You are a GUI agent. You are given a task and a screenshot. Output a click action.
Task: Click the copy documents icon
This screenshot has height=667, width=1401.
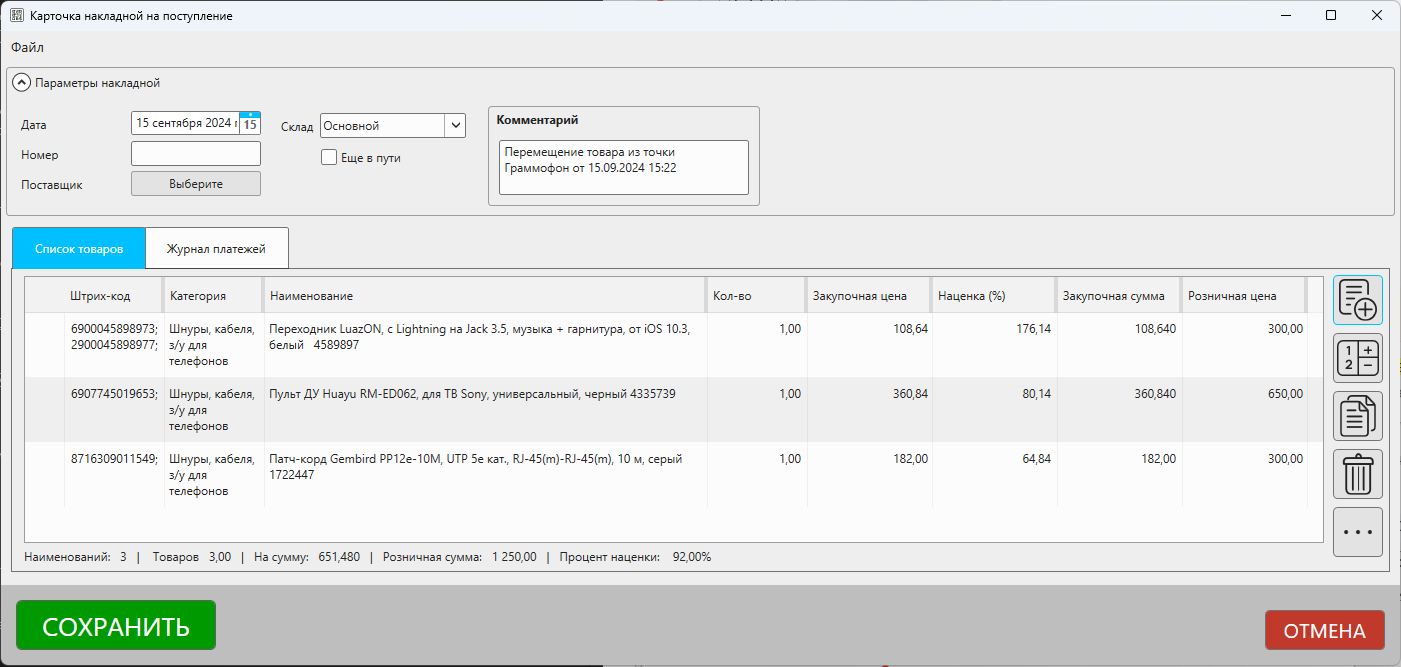click(x=1358, y=416)
